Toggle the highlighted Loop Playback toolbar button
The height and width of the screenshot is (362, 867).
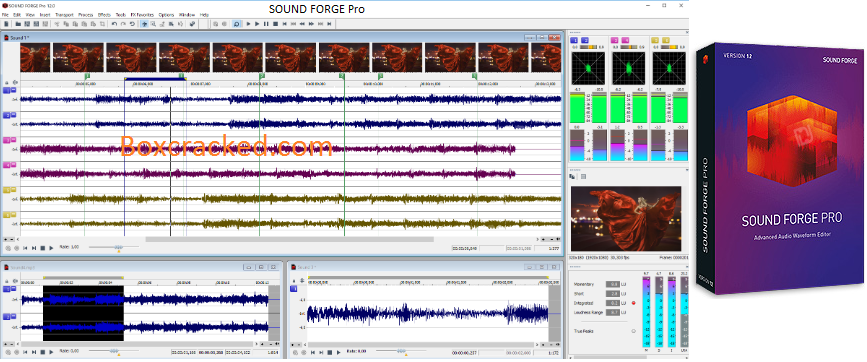point(236,24)
